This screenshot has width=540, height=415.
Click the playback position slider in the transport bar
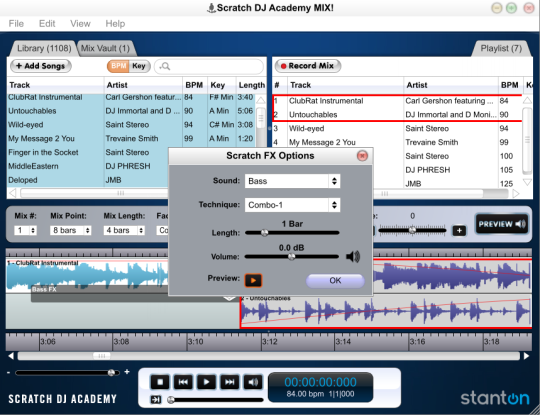pos(215,400)
